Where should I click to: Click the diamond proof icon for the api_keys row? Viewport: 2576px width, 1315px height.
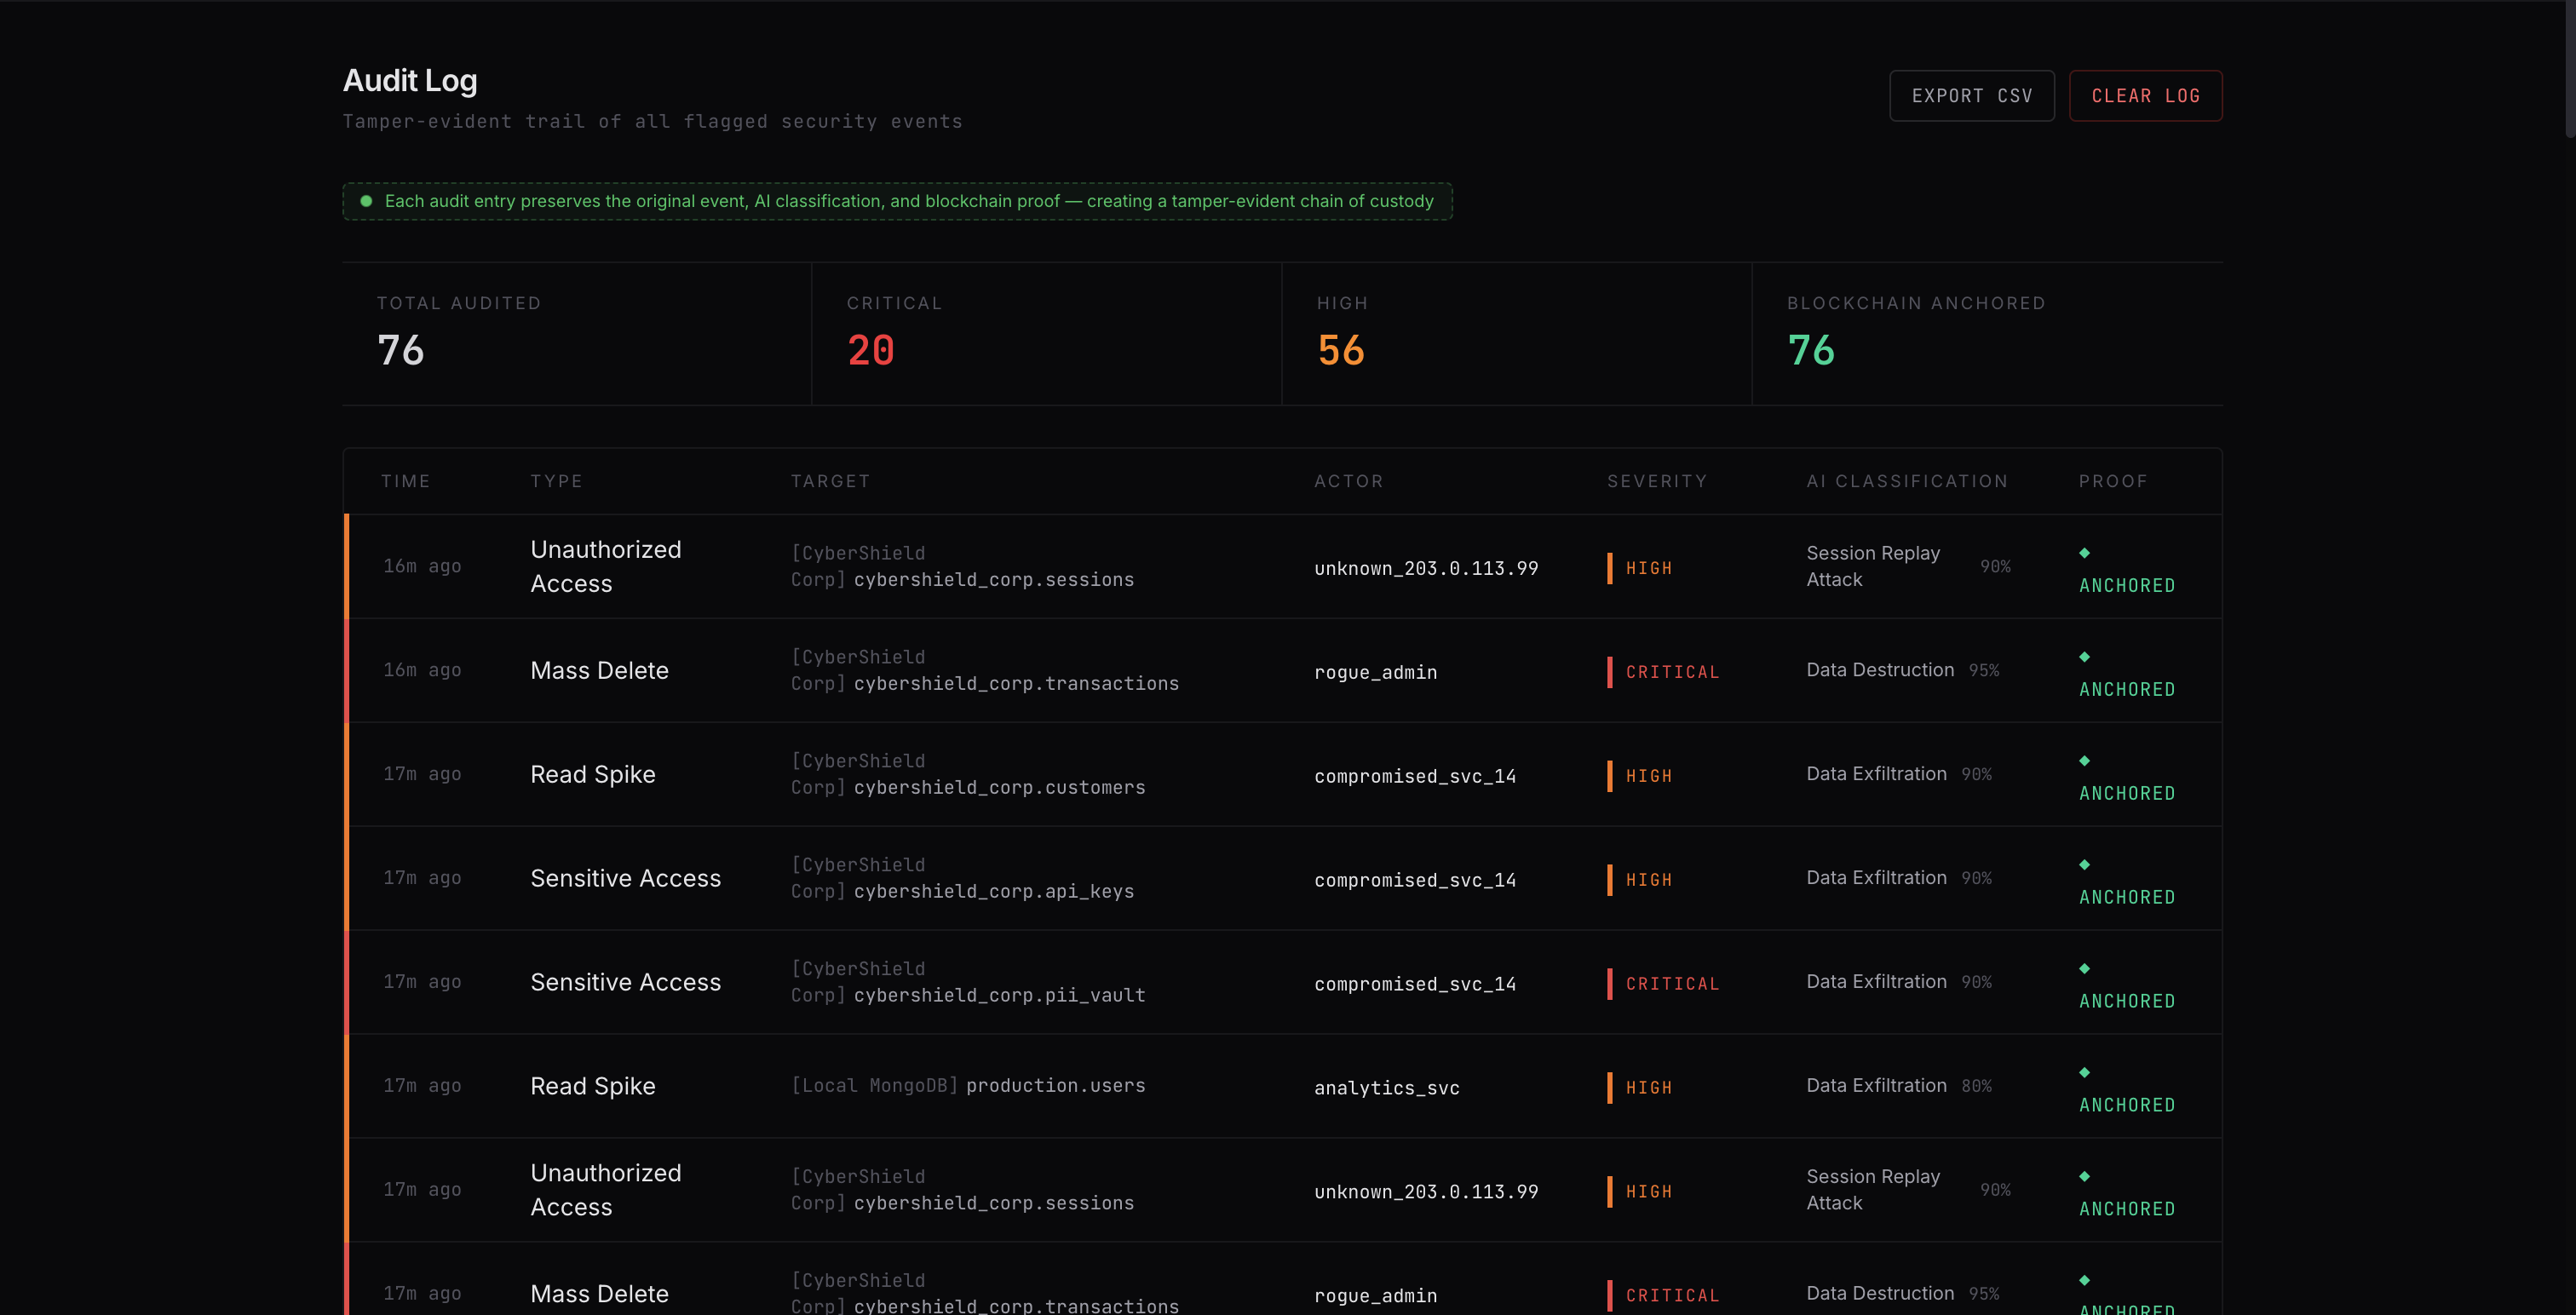coord(2084,865)
